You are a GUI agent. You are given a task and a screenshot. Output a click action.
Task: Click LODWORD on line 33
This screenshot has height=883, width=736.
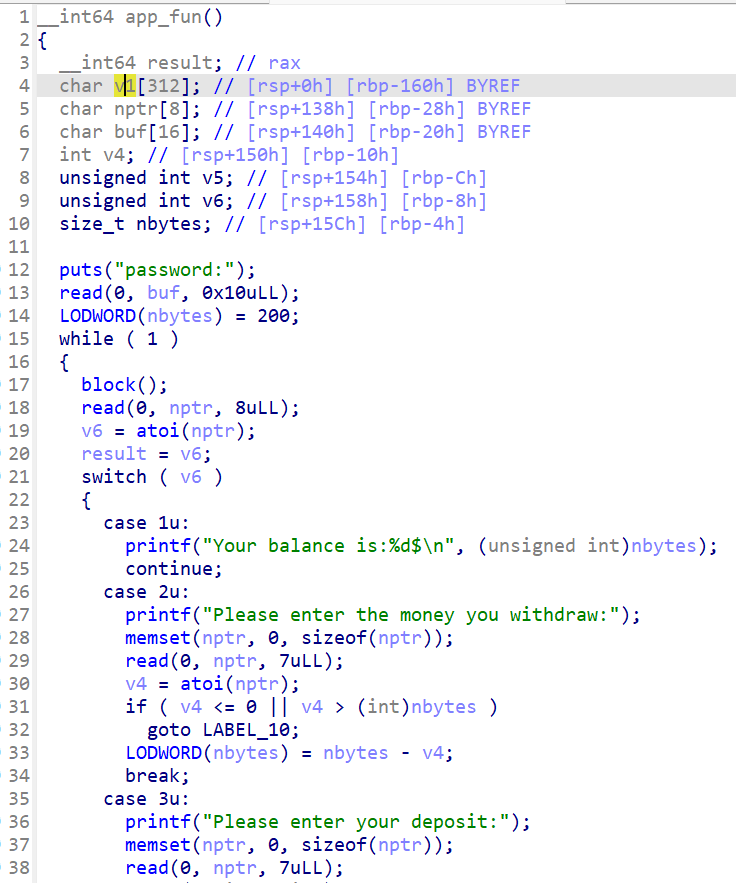pyautogui.click(x=163, y=753)
